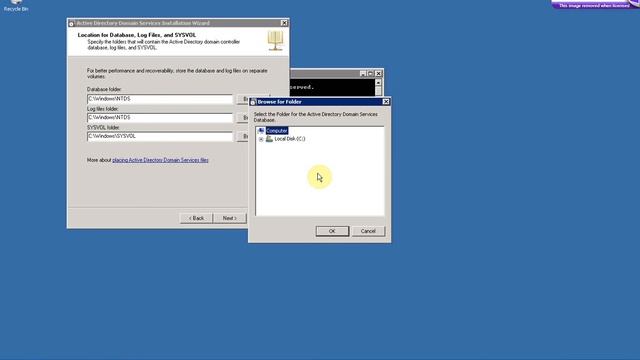Screen dimensions: 640x360
Task: Select the Recycle Bin desktop icon
Action: point(16,6)
